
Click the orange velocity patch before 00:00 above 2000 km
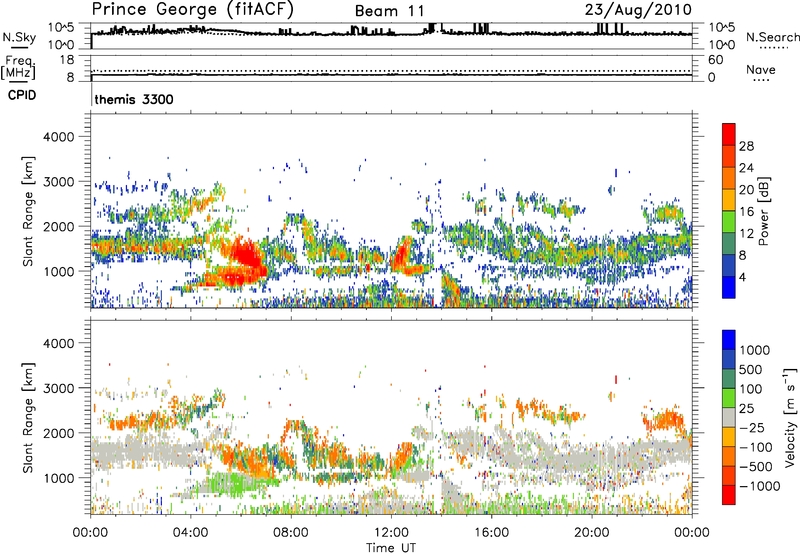pyautogui.click(x=664, y=419)
